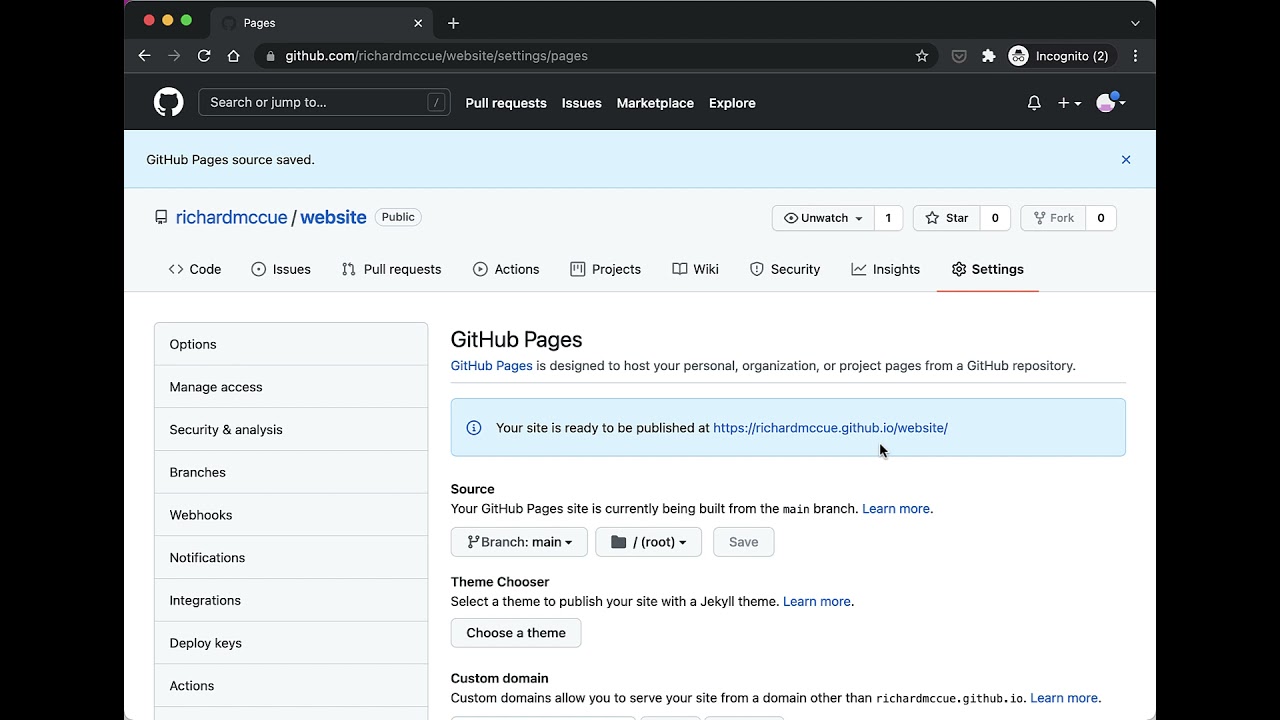Open Notifications in settings sidebar

click(x=291, y=558)
